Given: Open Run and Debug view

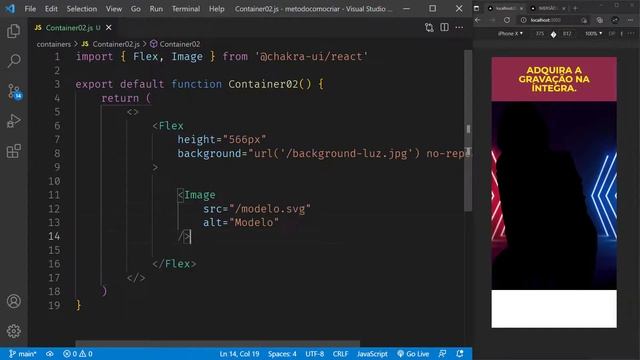Looking at the screenshot, I should (13, 121).
